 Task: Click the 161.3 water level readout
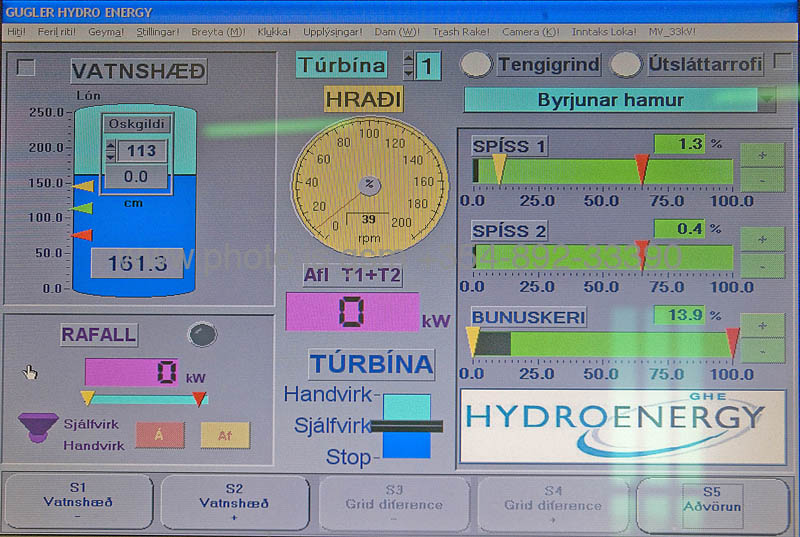pos(137,263)
